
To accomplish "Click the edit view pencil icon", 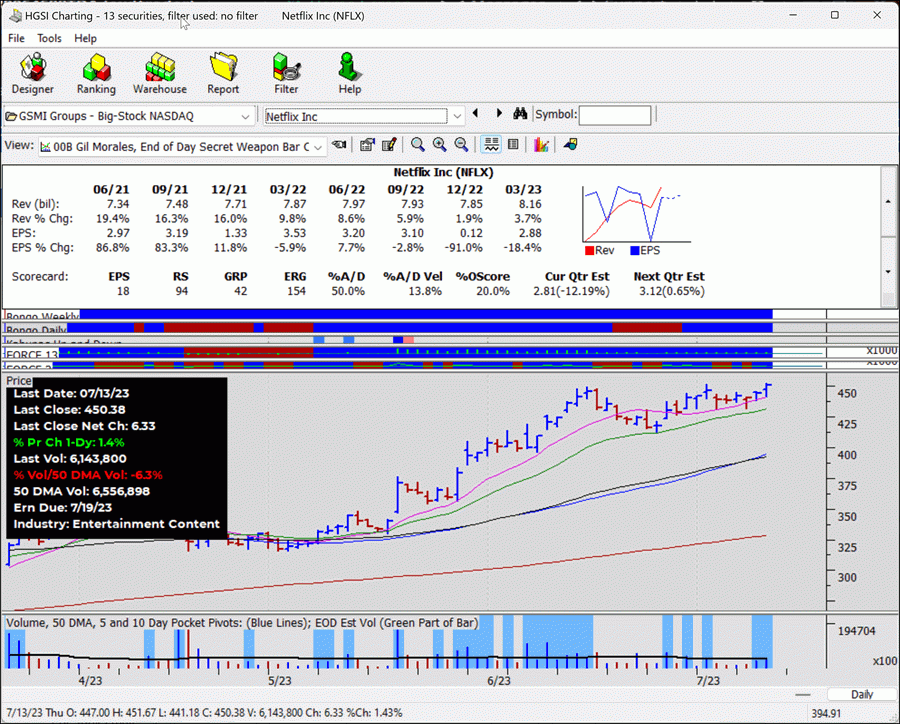I will 389,145.
